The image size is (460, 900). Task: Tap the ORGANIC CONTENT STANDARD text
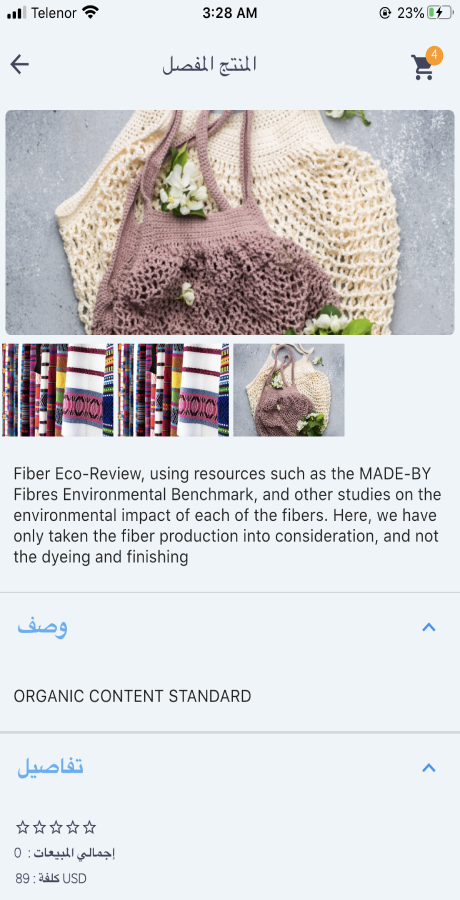pyautogui.click(x=132, y=696)
